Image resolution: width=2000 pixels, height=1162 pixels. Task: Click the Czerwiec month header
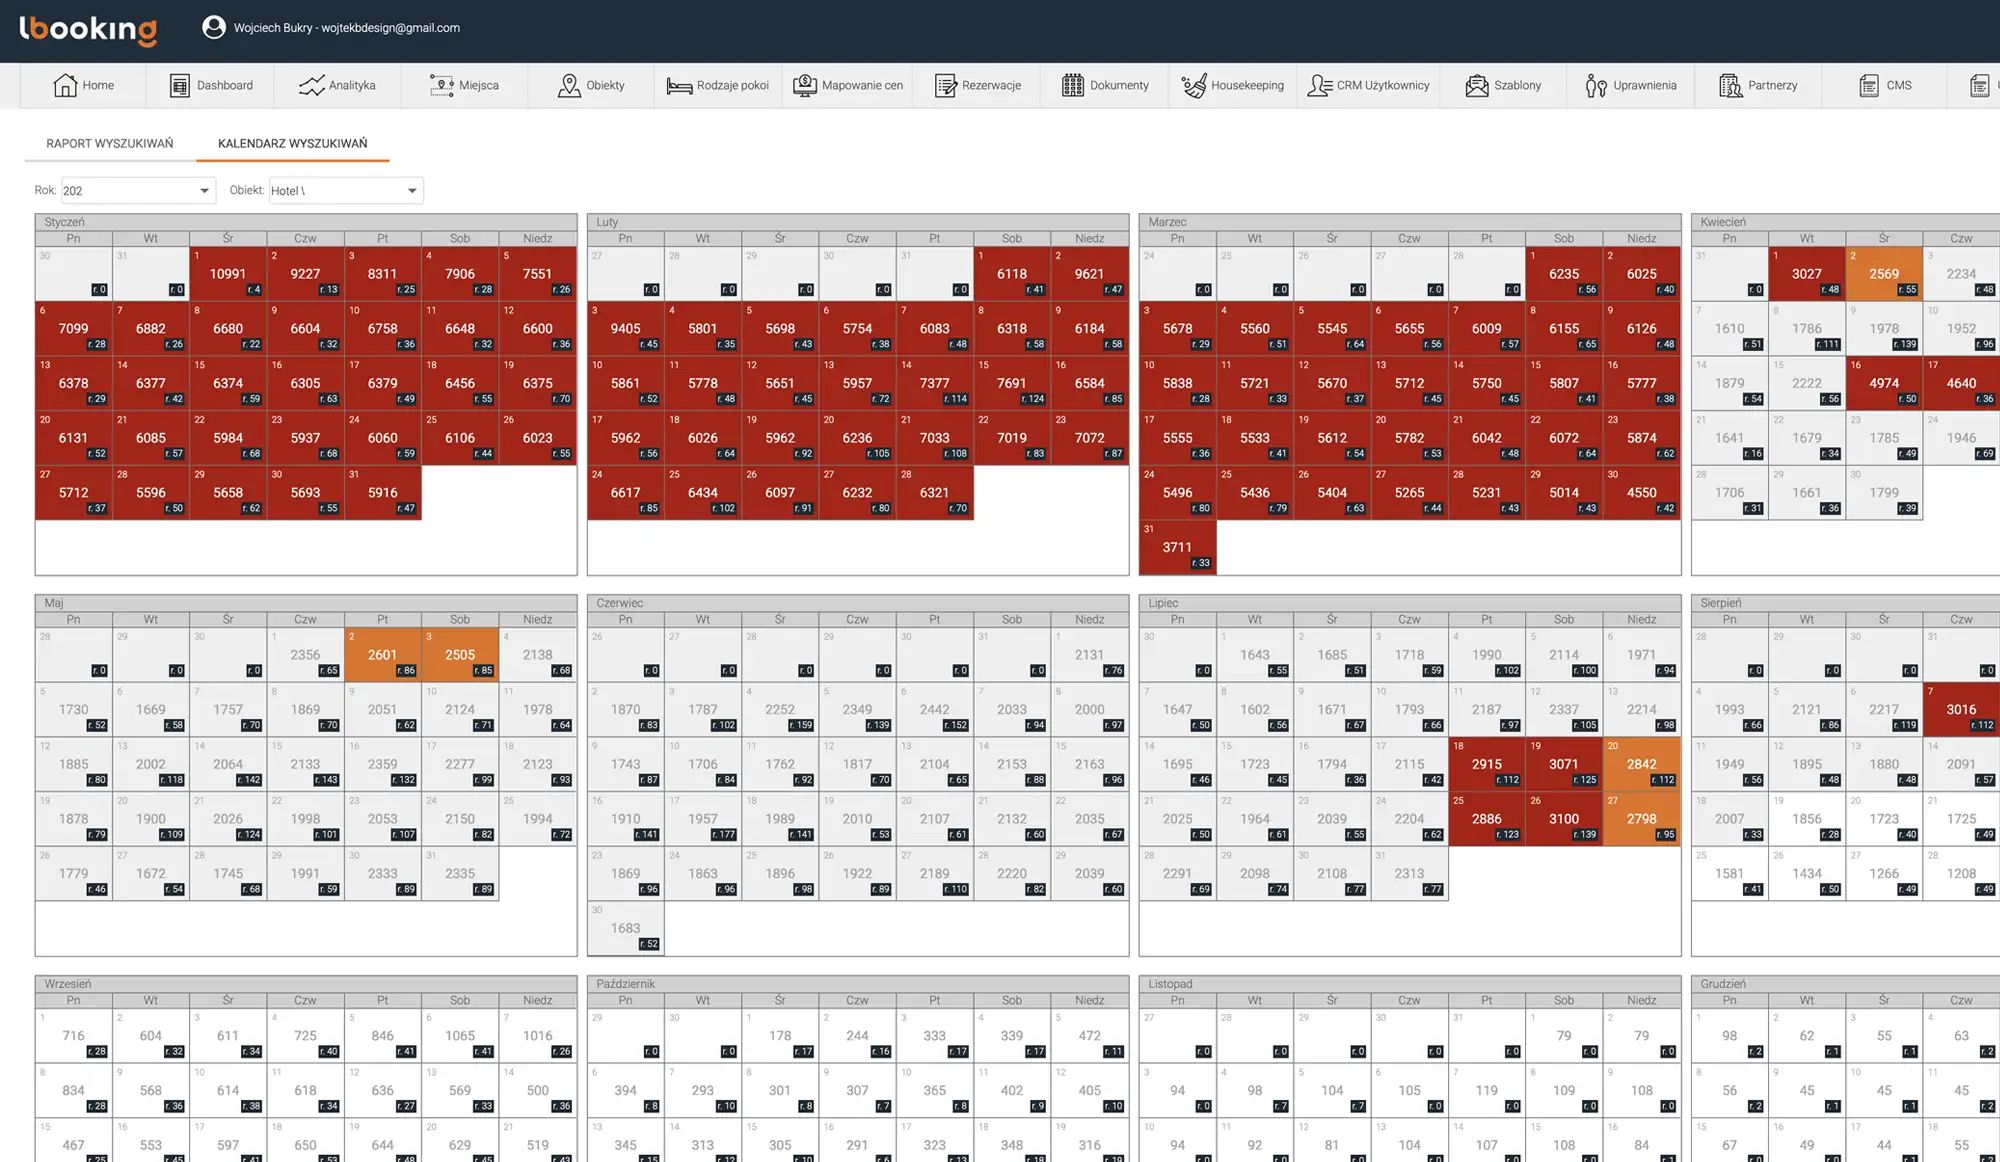pyautogui.click(x=858, y=603)
